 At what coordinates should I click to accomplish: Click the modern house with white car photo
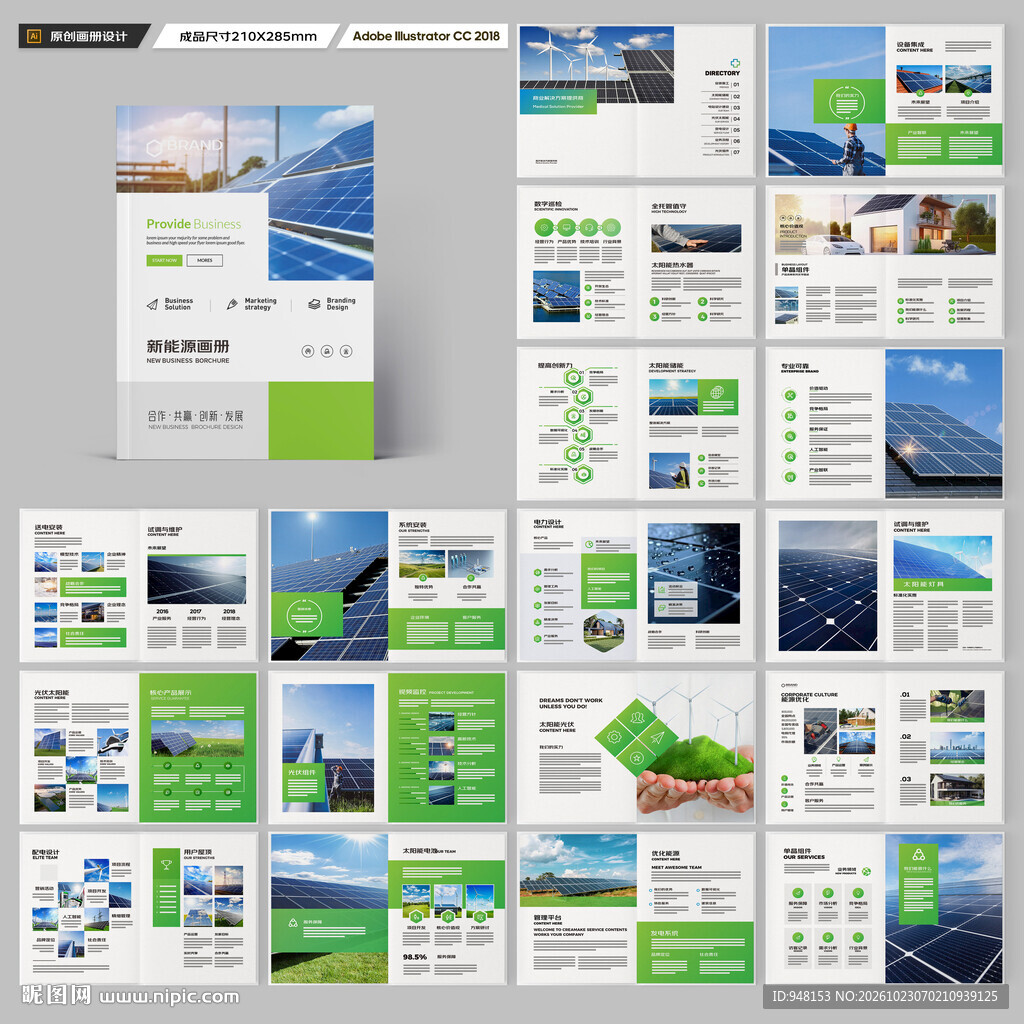coord(886,225)
